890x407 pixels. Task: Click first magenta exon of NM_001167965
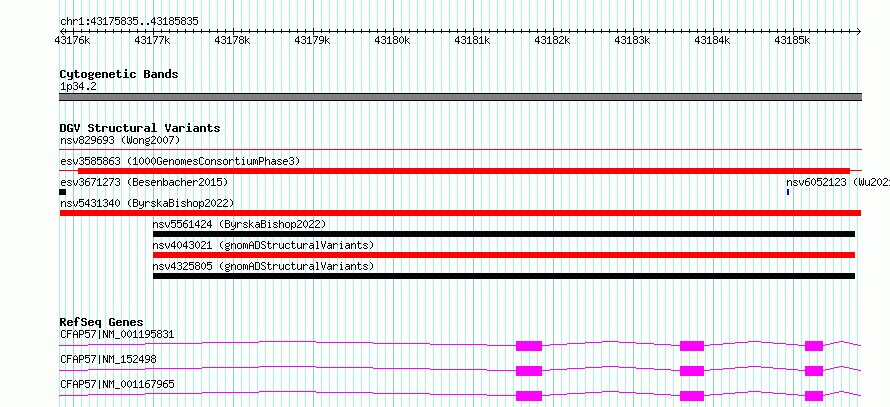pos(529,396)
